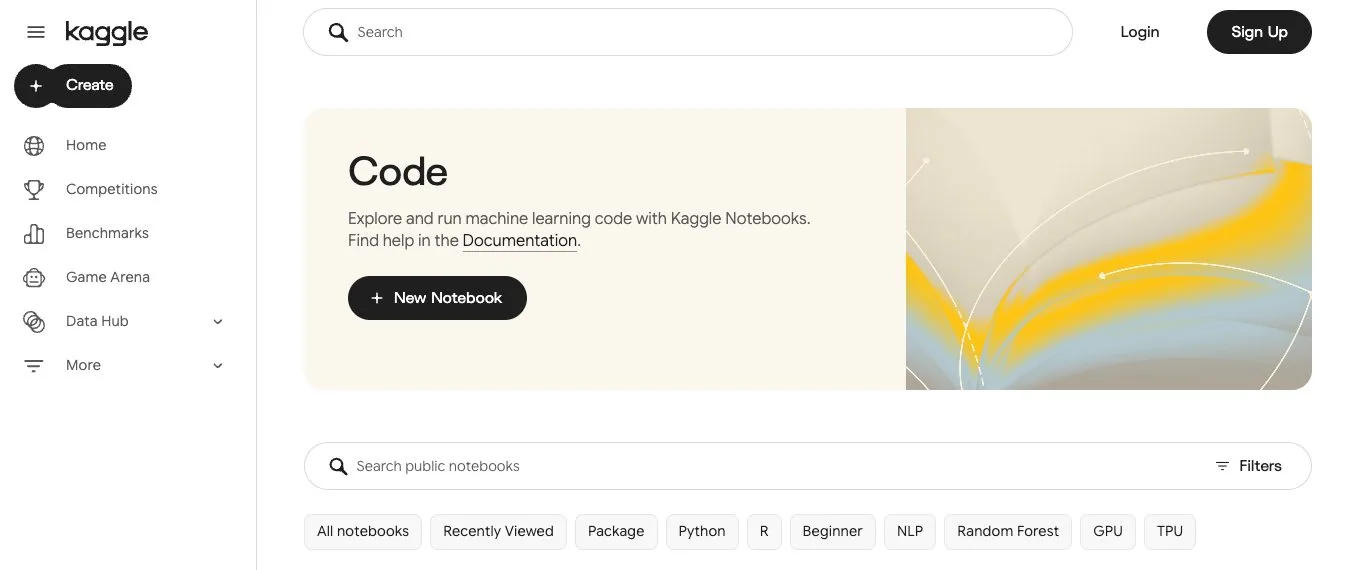Click the Game Arena robot icon
Viewport: 1360px width, 570px height.
[34, 278]
